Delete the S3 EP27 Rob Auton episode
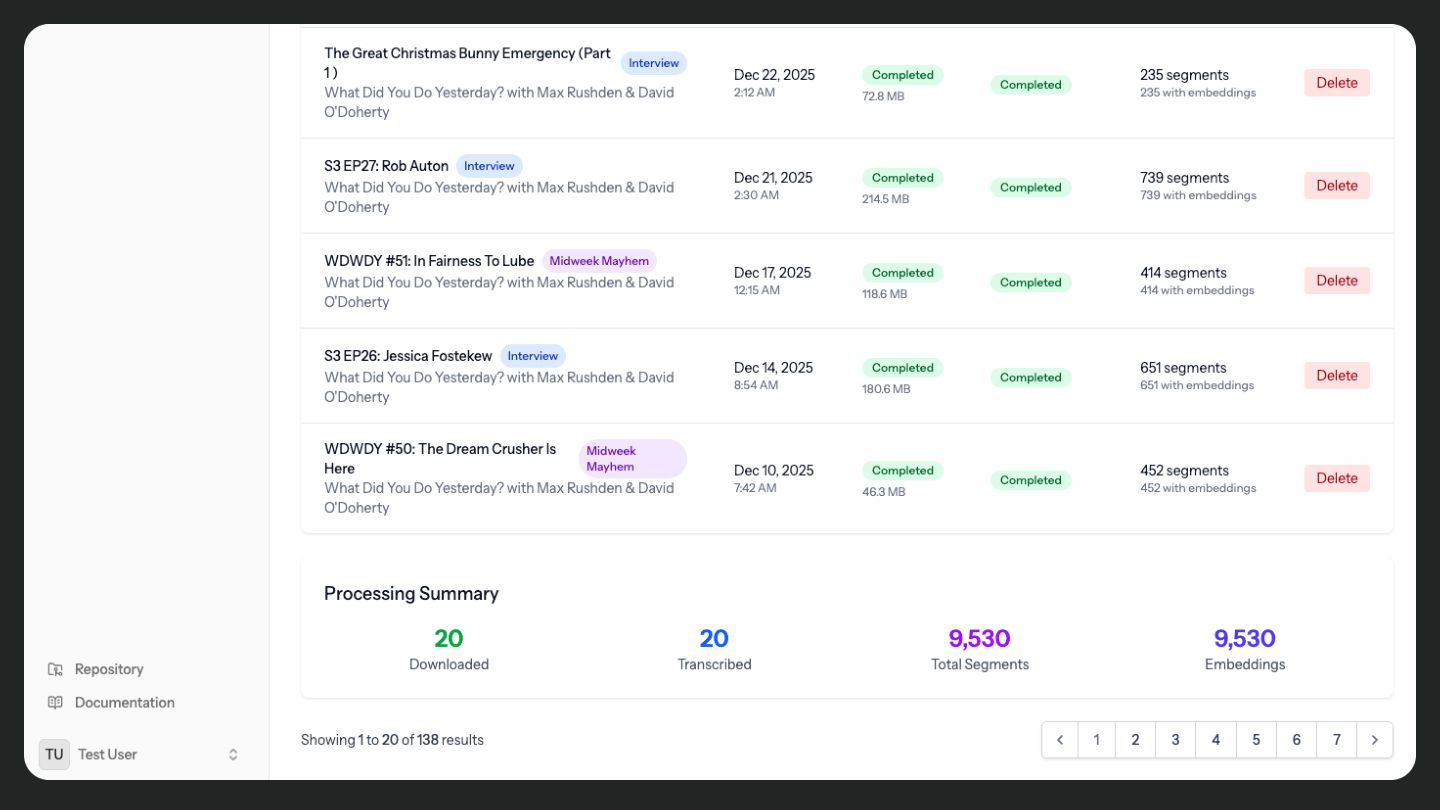The width and height of the screenshot is (1440, 810). [1336, 186]
